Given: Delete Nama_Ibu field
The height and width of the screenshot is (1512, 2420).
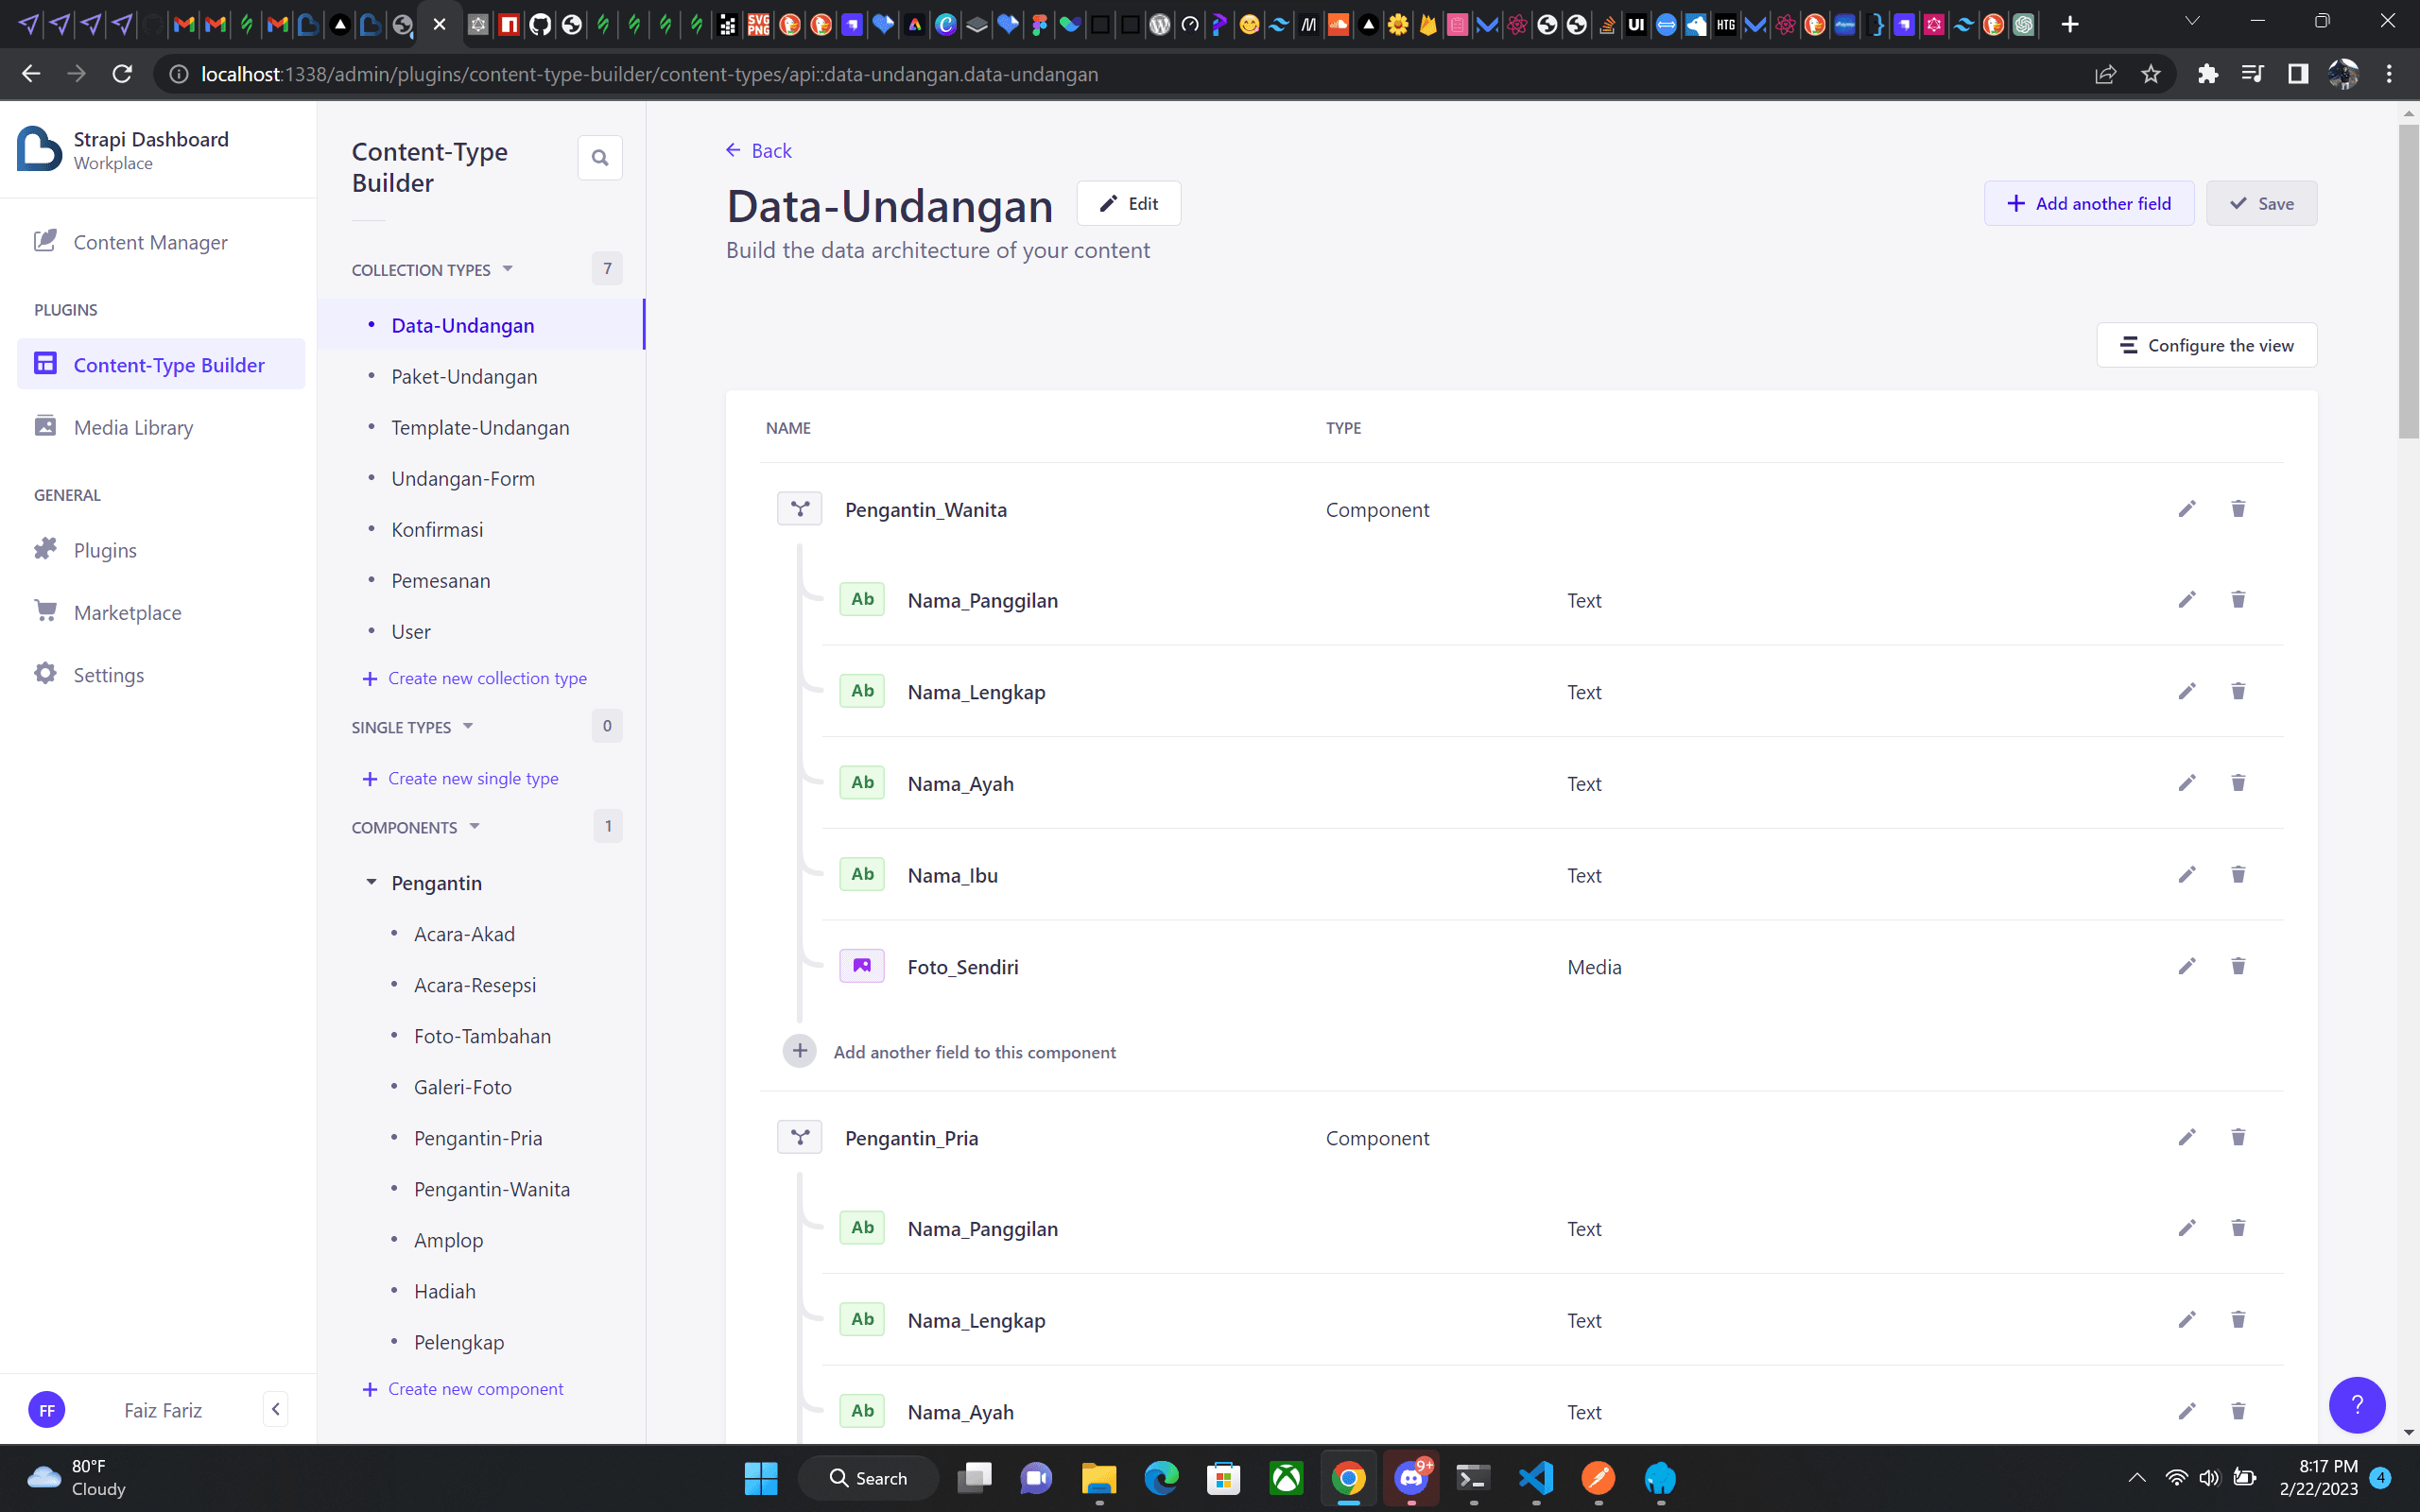Looking at the screenshot, I should click(2238, 875).
